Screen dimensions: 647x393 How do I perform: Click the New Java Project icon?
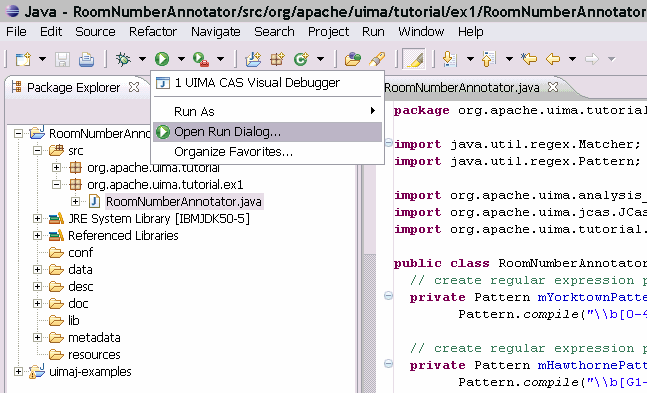pos(253,59)
